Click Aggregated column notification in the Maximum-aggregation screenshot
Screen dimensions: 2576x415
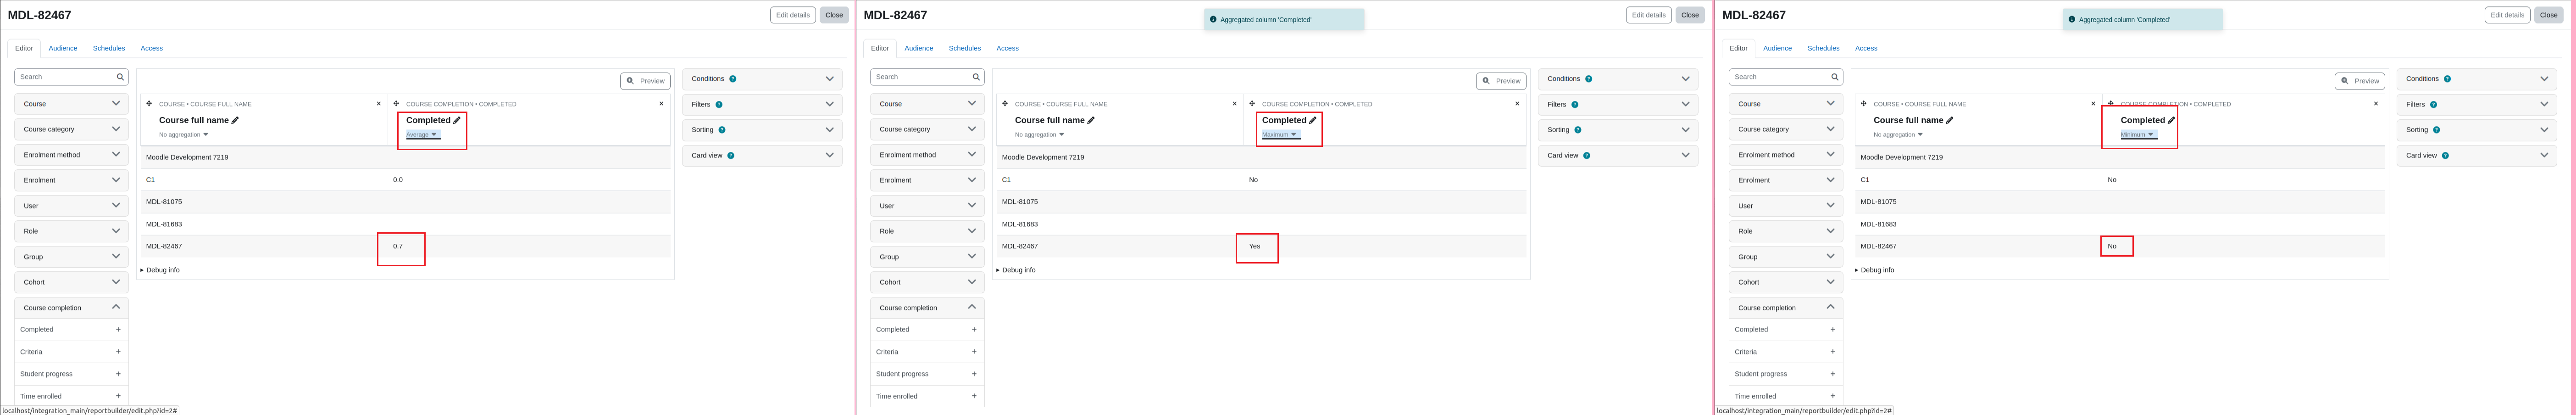point(1284,20)
